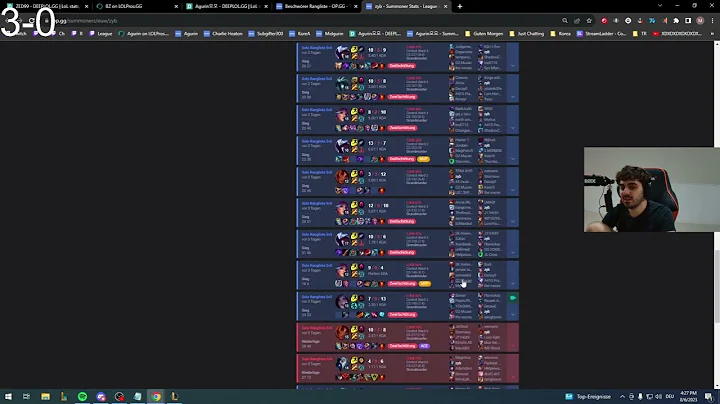Open Chrome's three-dot menu
Image resolution: width=720 pixels, height=404 pixels.
(712, 21)
